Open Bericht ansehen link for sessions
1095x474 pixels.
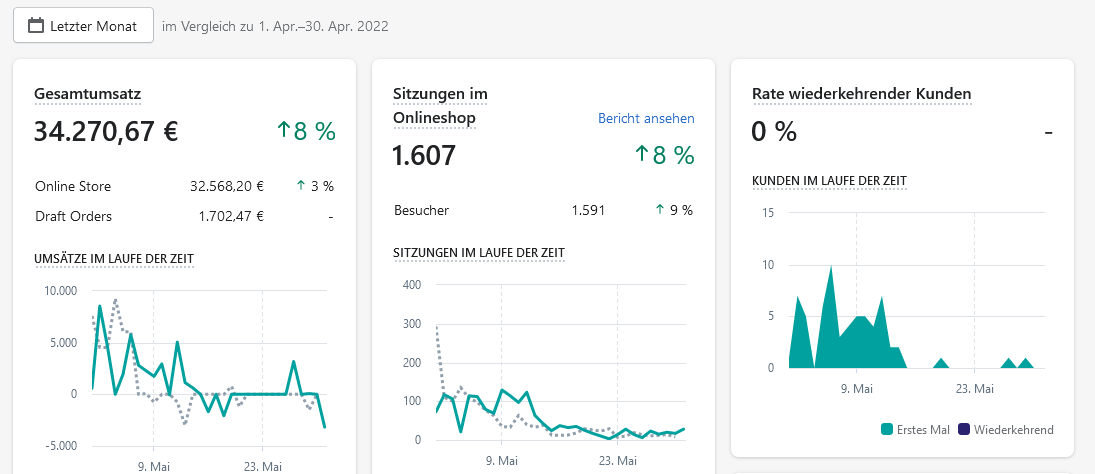tap(646, 118)
